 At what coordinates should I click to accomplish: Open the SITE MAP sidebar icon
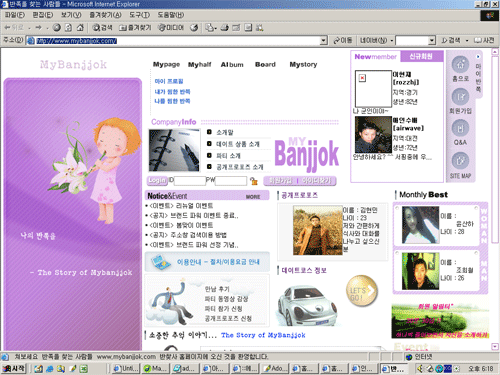coord(460,161)
